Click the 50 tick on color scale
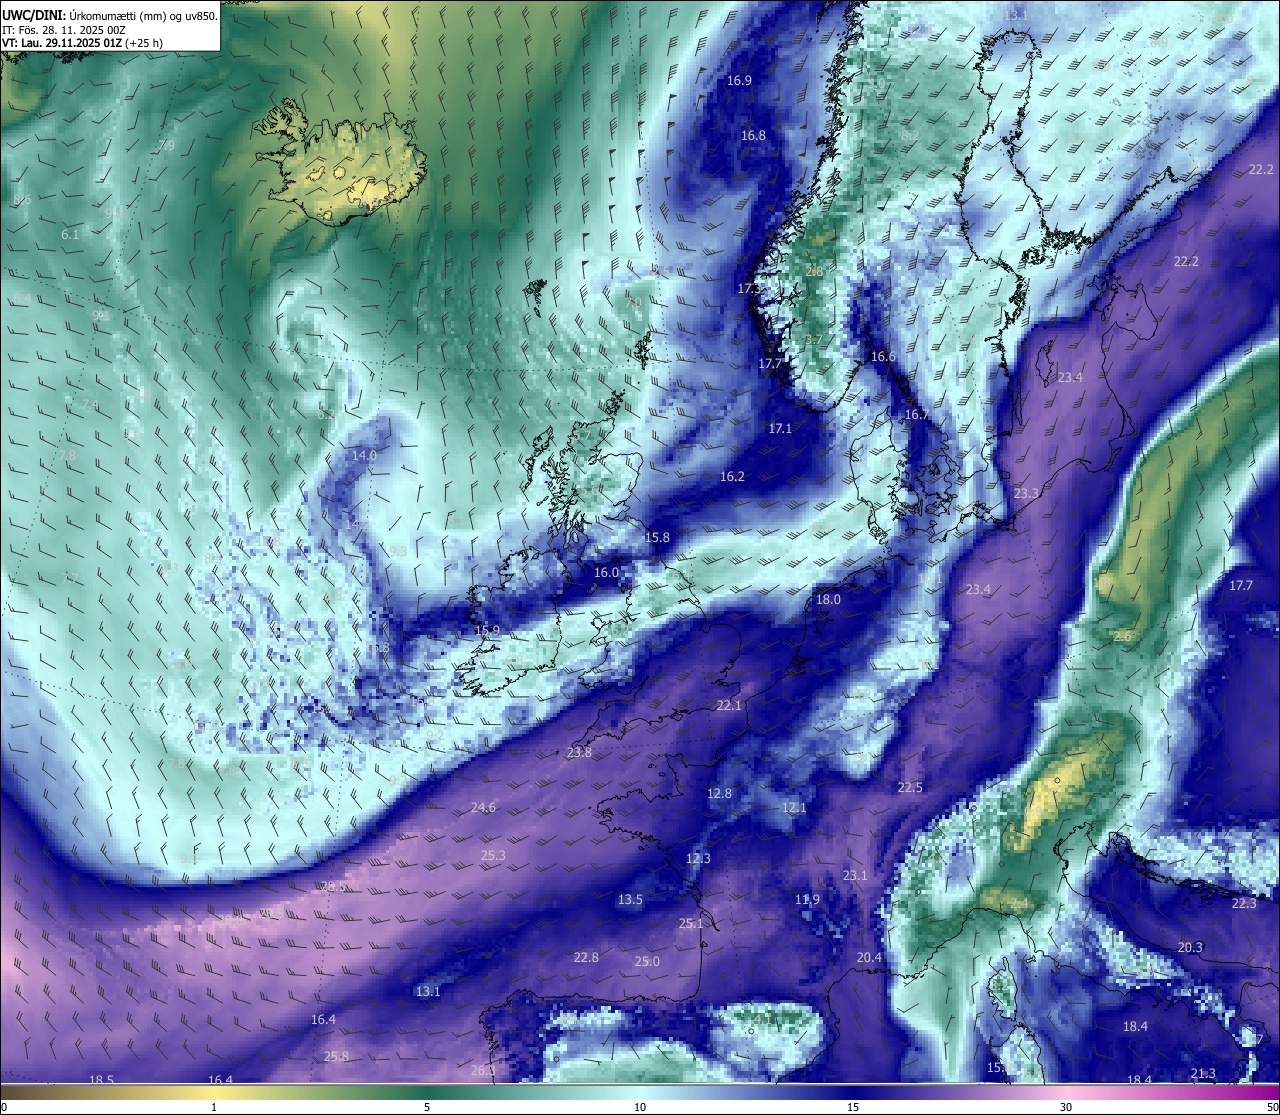The image size is (1280, 1115). point(1272,1107)
